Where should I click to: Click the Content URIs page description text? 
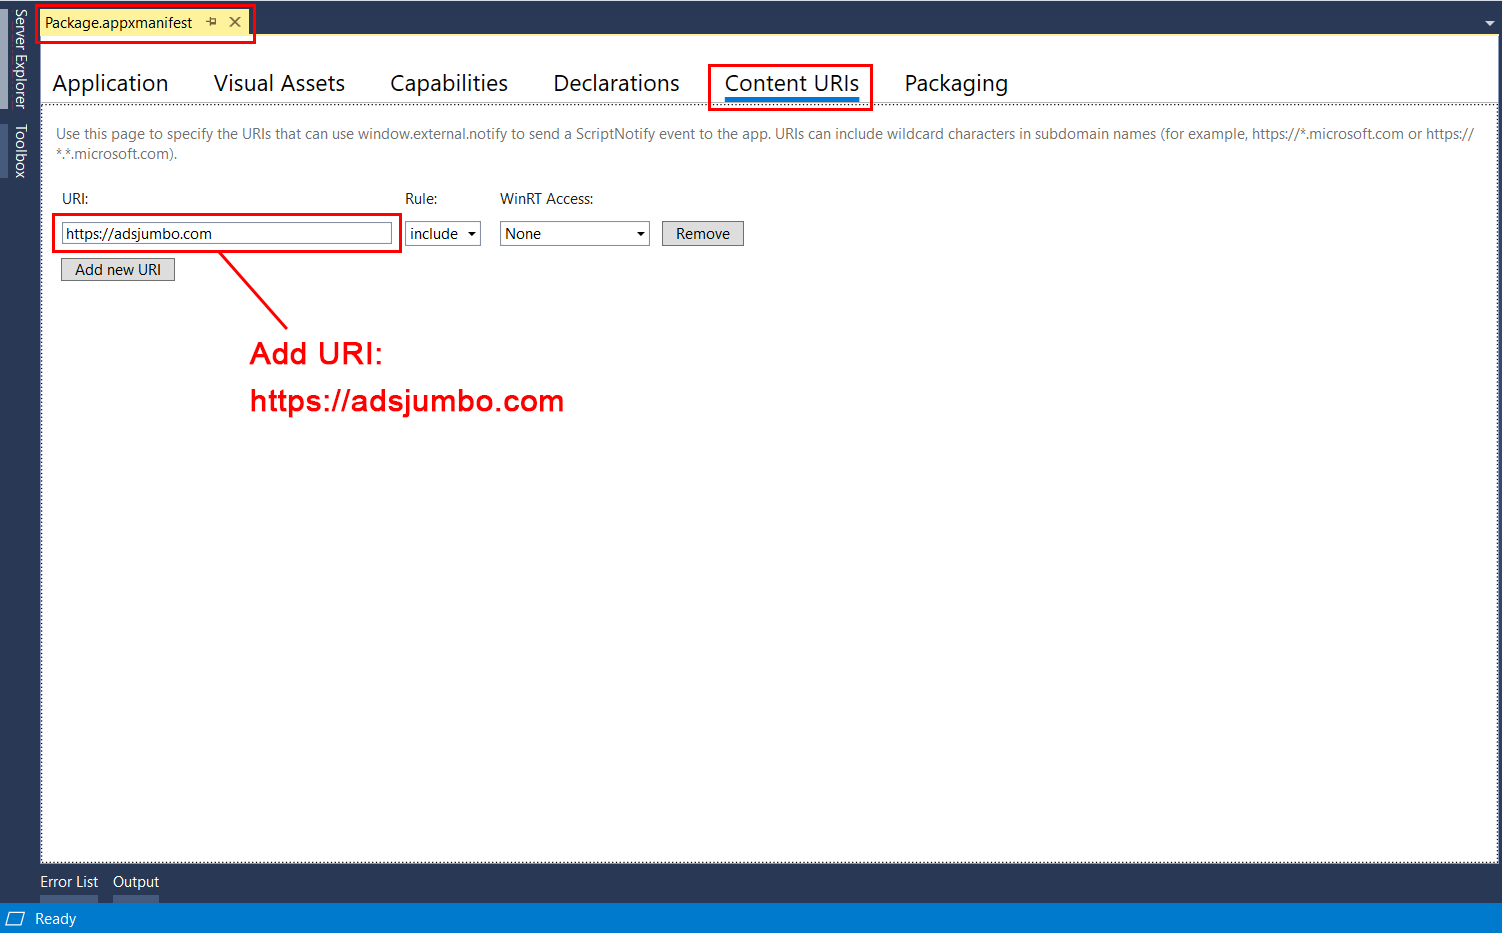(x=765, y=144)
